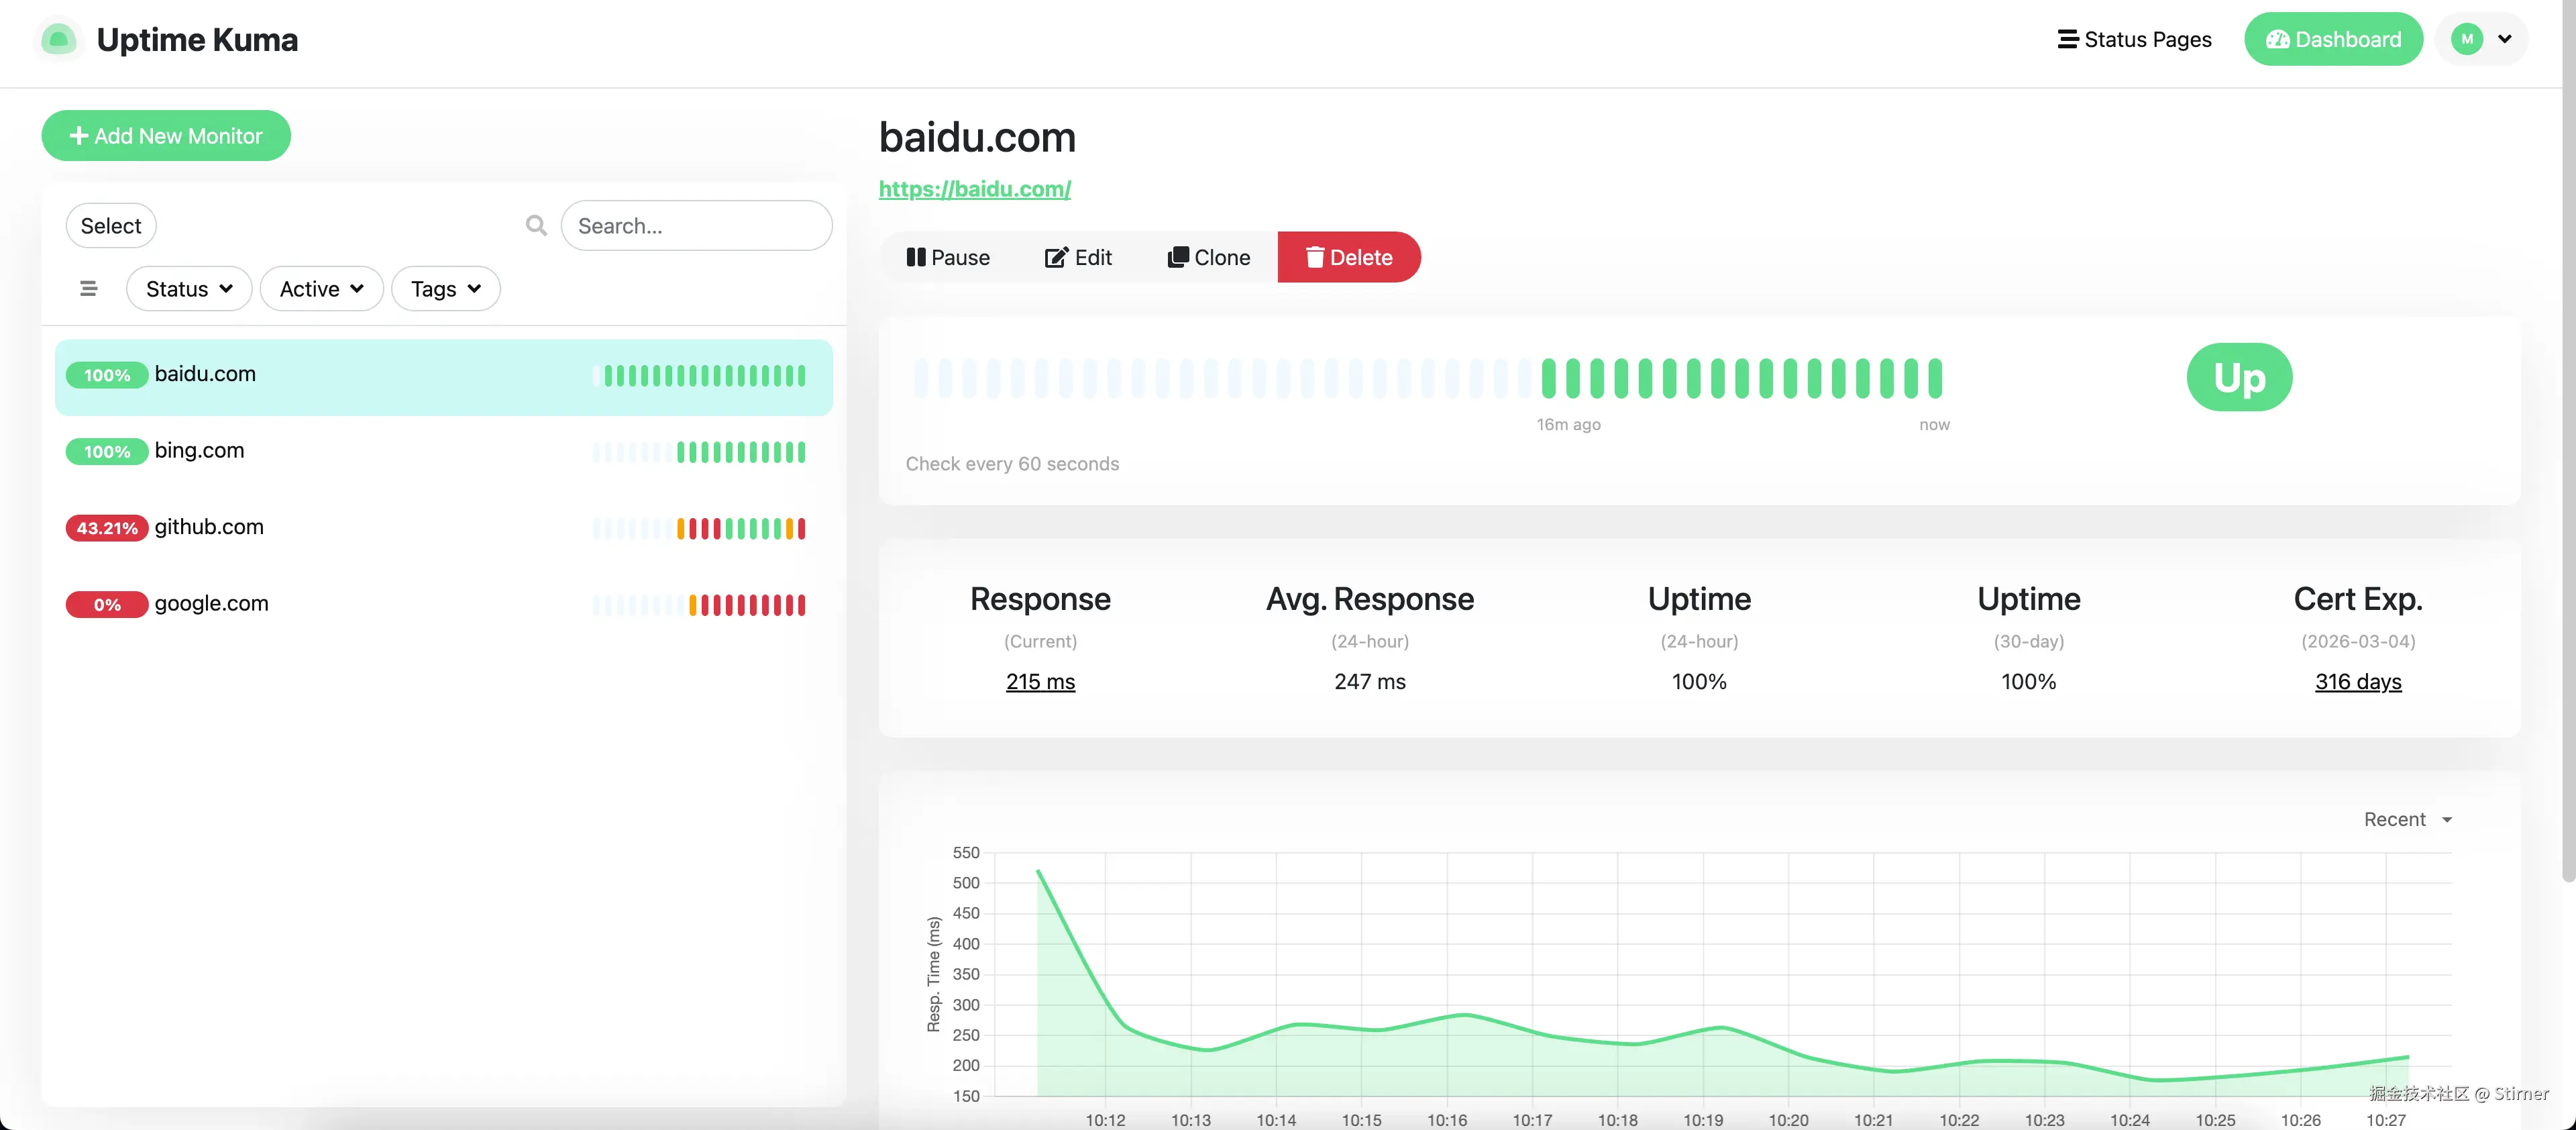This screenshot has width=2576, height=1130.
Task: Click the 100% uptime badge for baidu.com
Action: click(x=107, y=376)
